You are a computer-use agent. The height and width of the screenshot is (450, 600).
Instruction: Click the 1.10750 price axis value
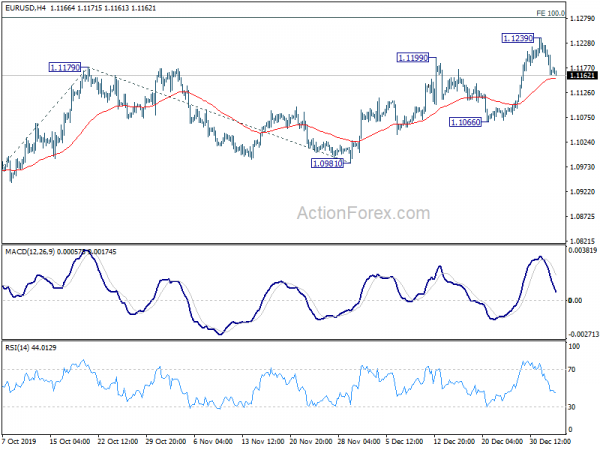582,117
